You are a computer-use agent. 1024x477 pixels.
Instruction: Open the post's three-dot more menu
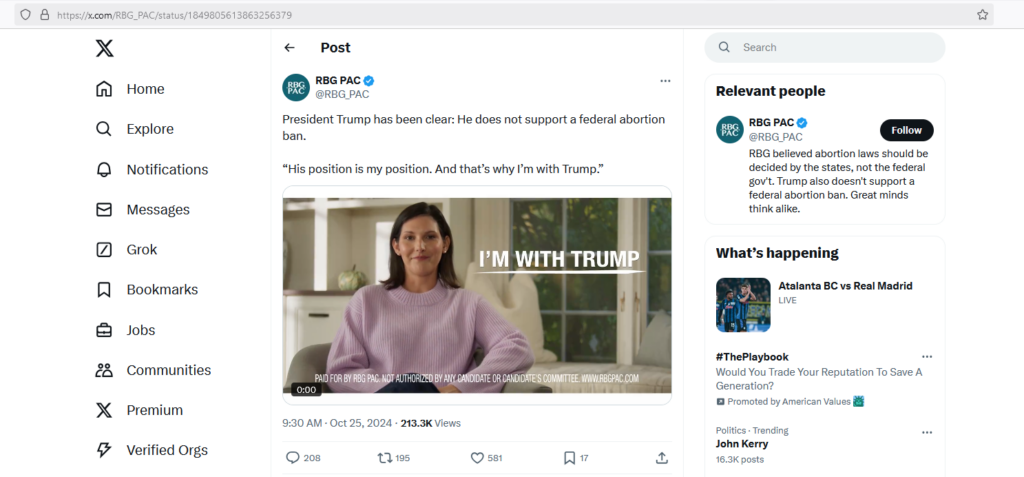[665, 80]
